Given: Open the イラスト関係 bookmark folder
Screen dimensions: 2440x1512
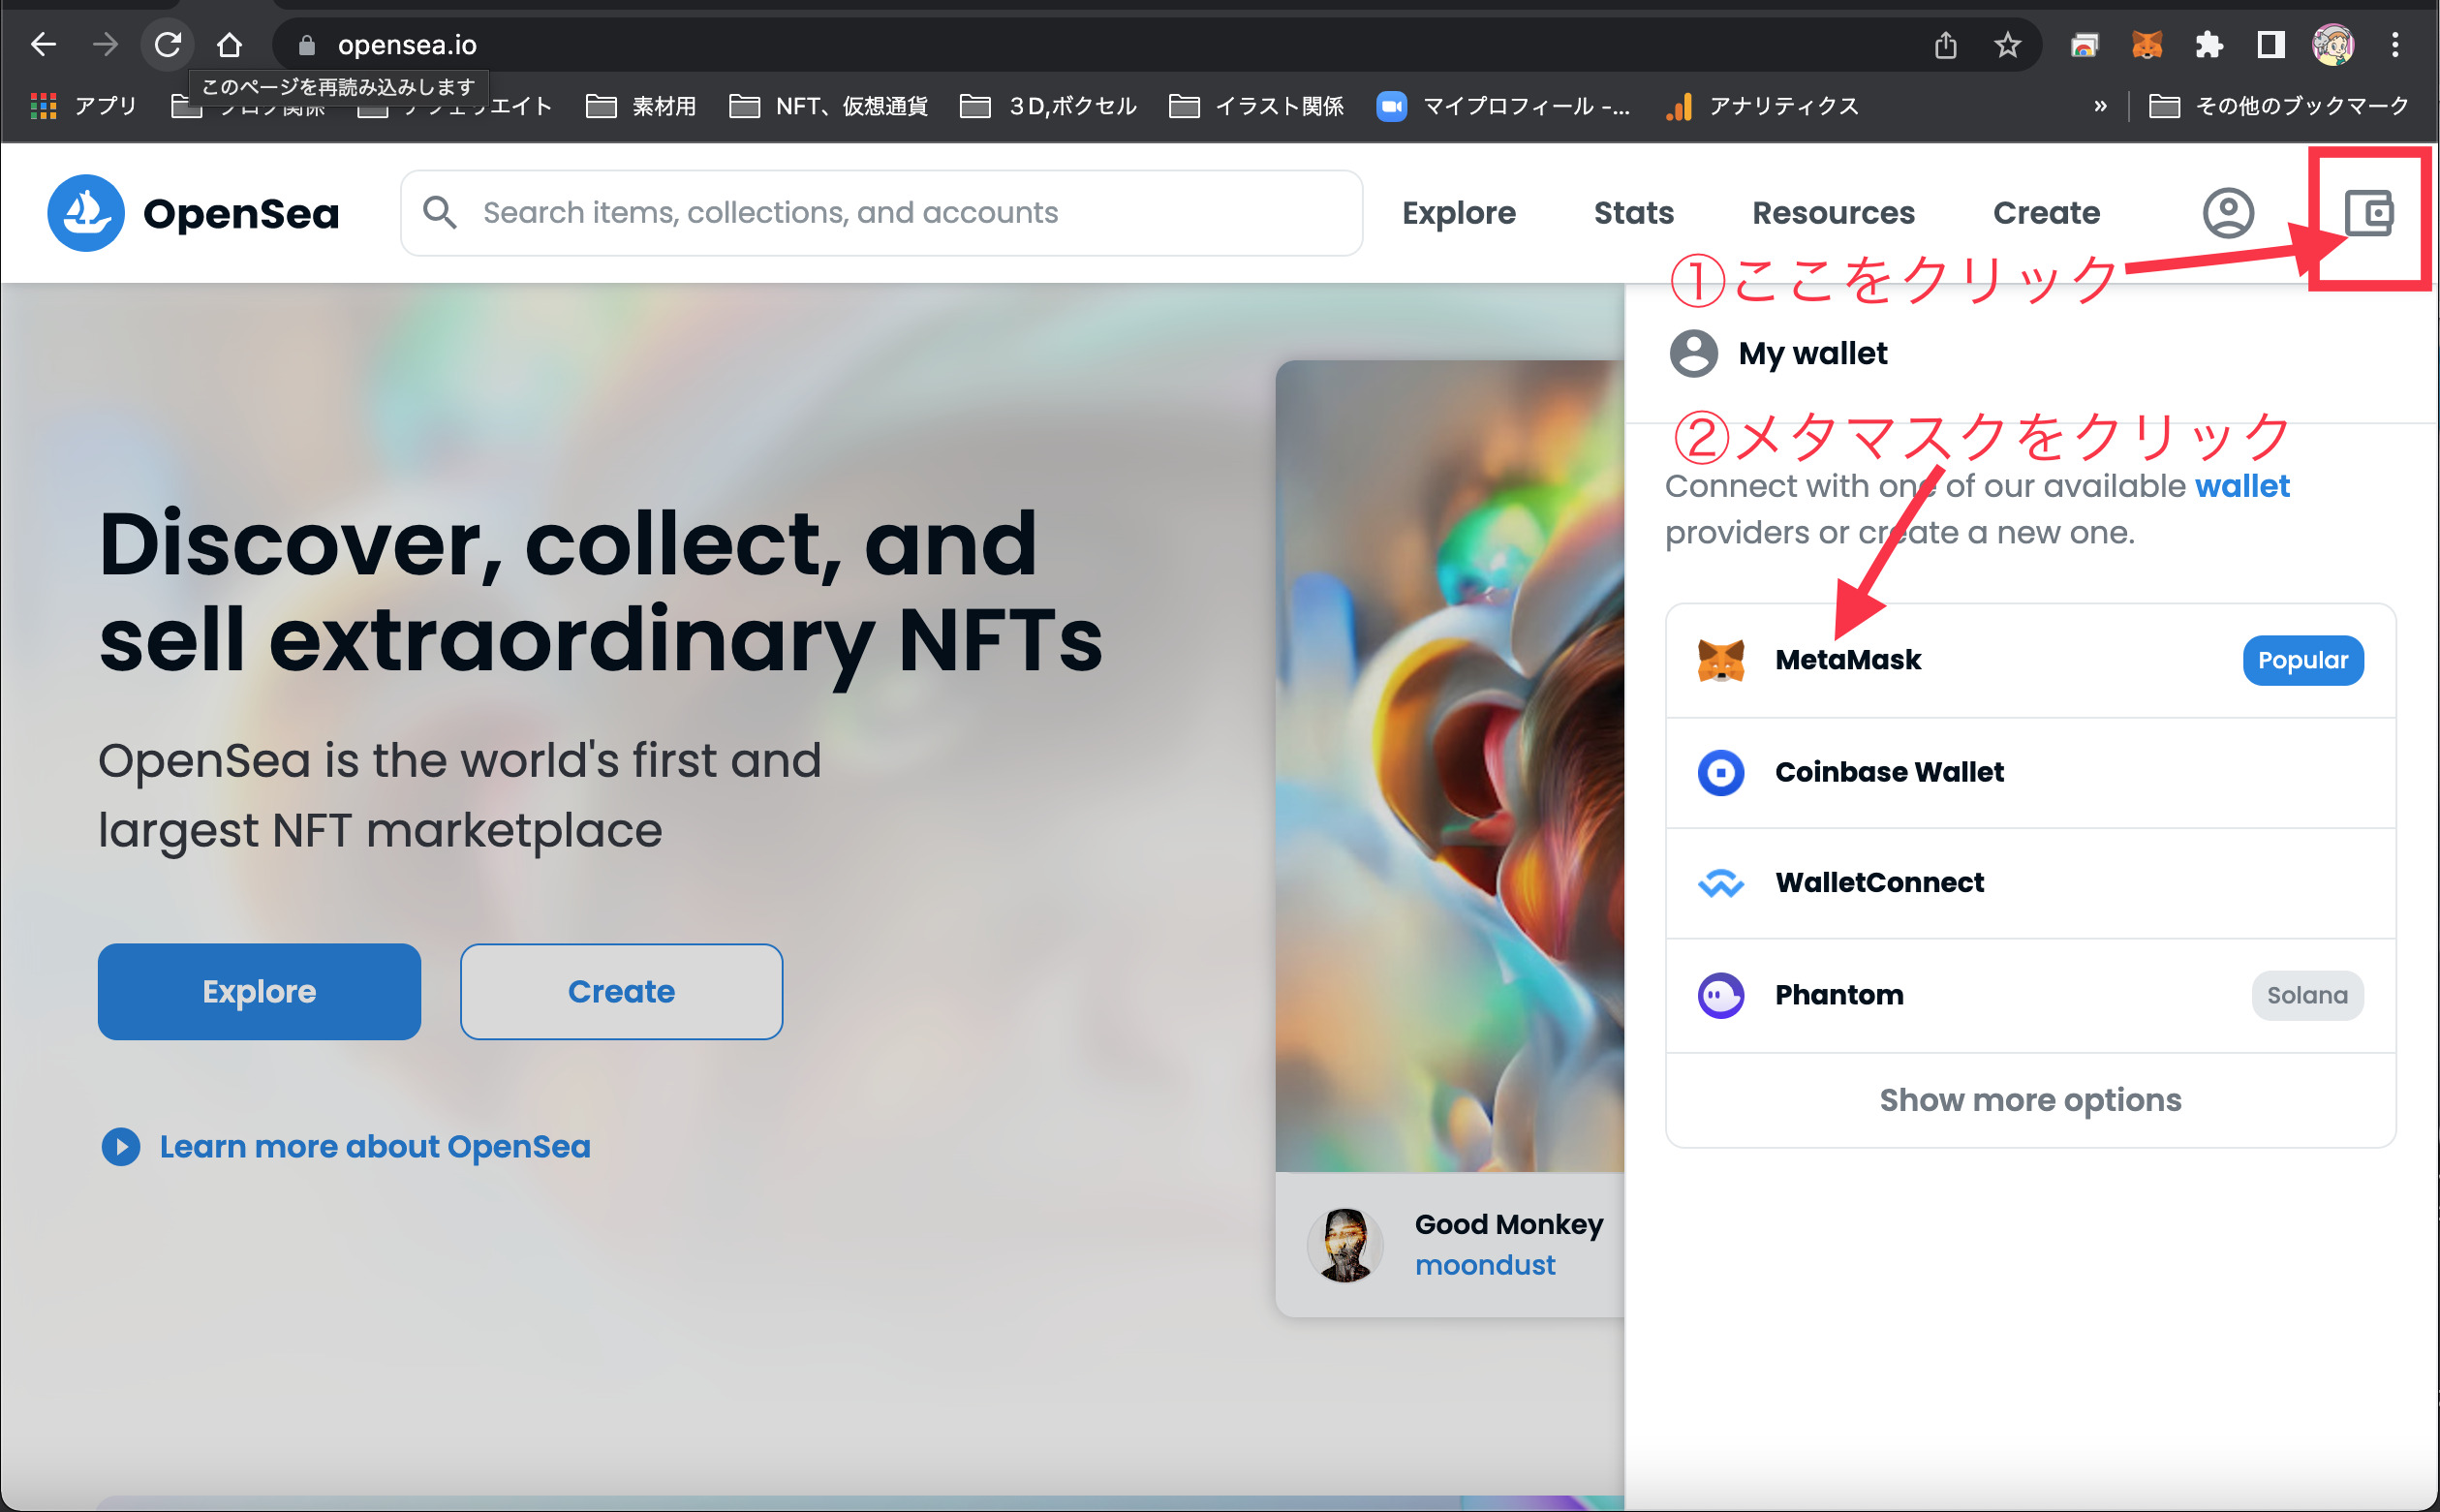Looking at the screenshot, I should pos(1256,106).
